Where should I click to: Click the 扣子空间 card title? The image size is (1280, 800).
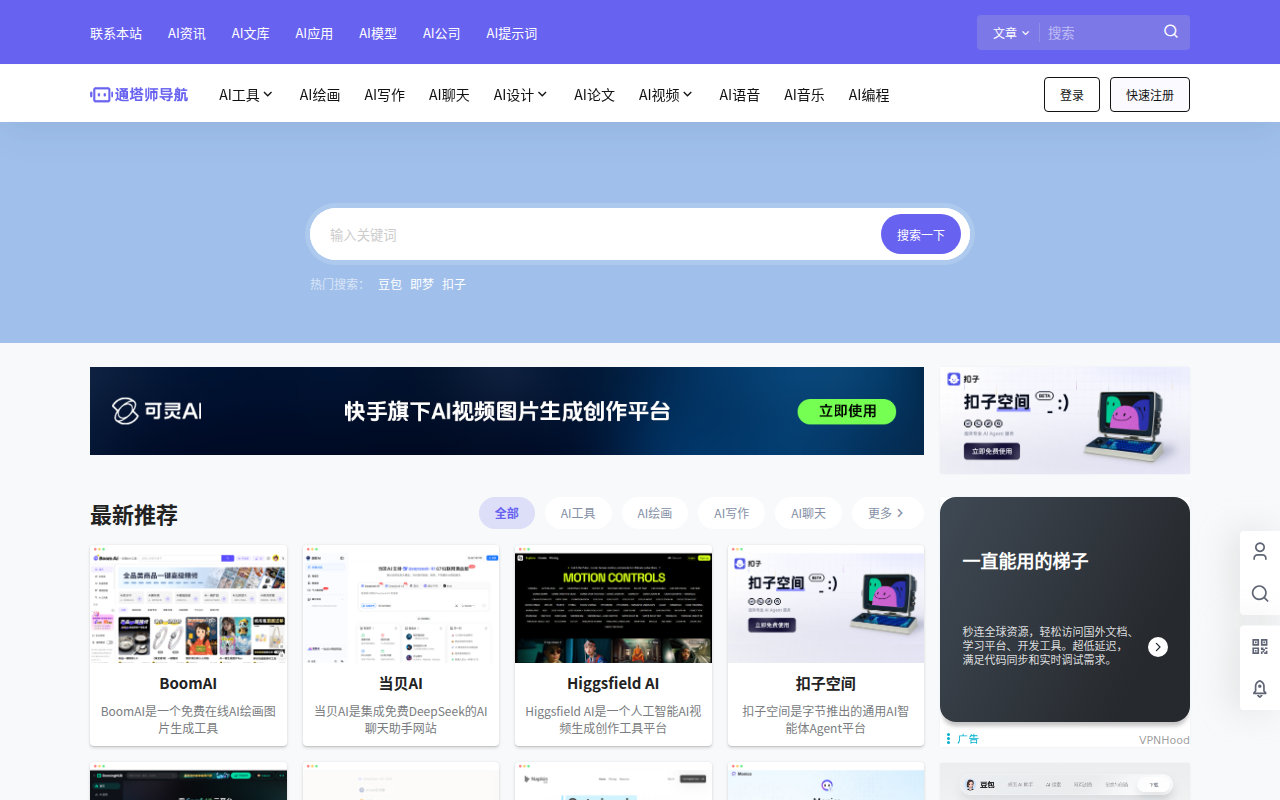[x=826, y=684]
